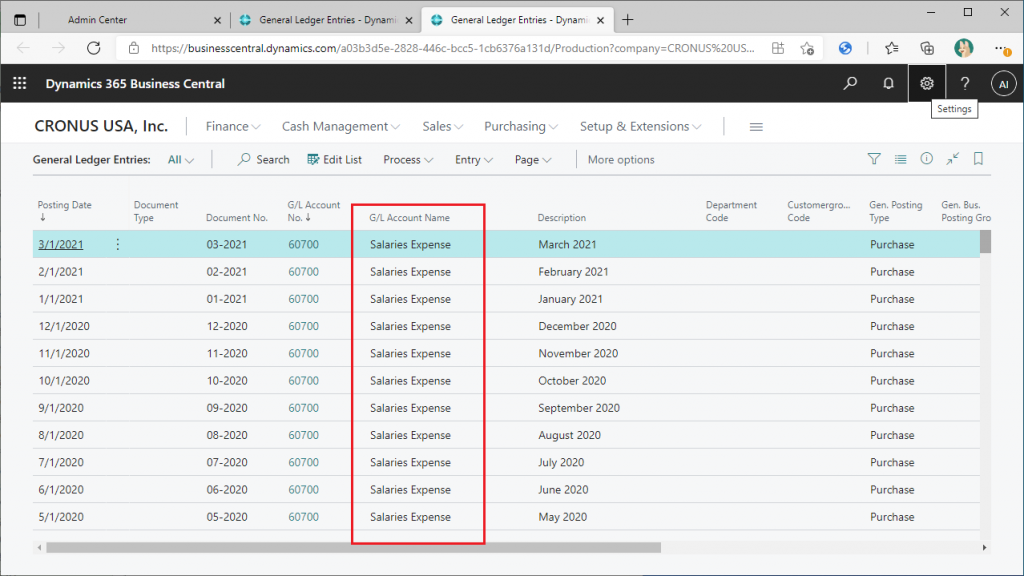Expand the Cash Management menu

click(340, 126)
